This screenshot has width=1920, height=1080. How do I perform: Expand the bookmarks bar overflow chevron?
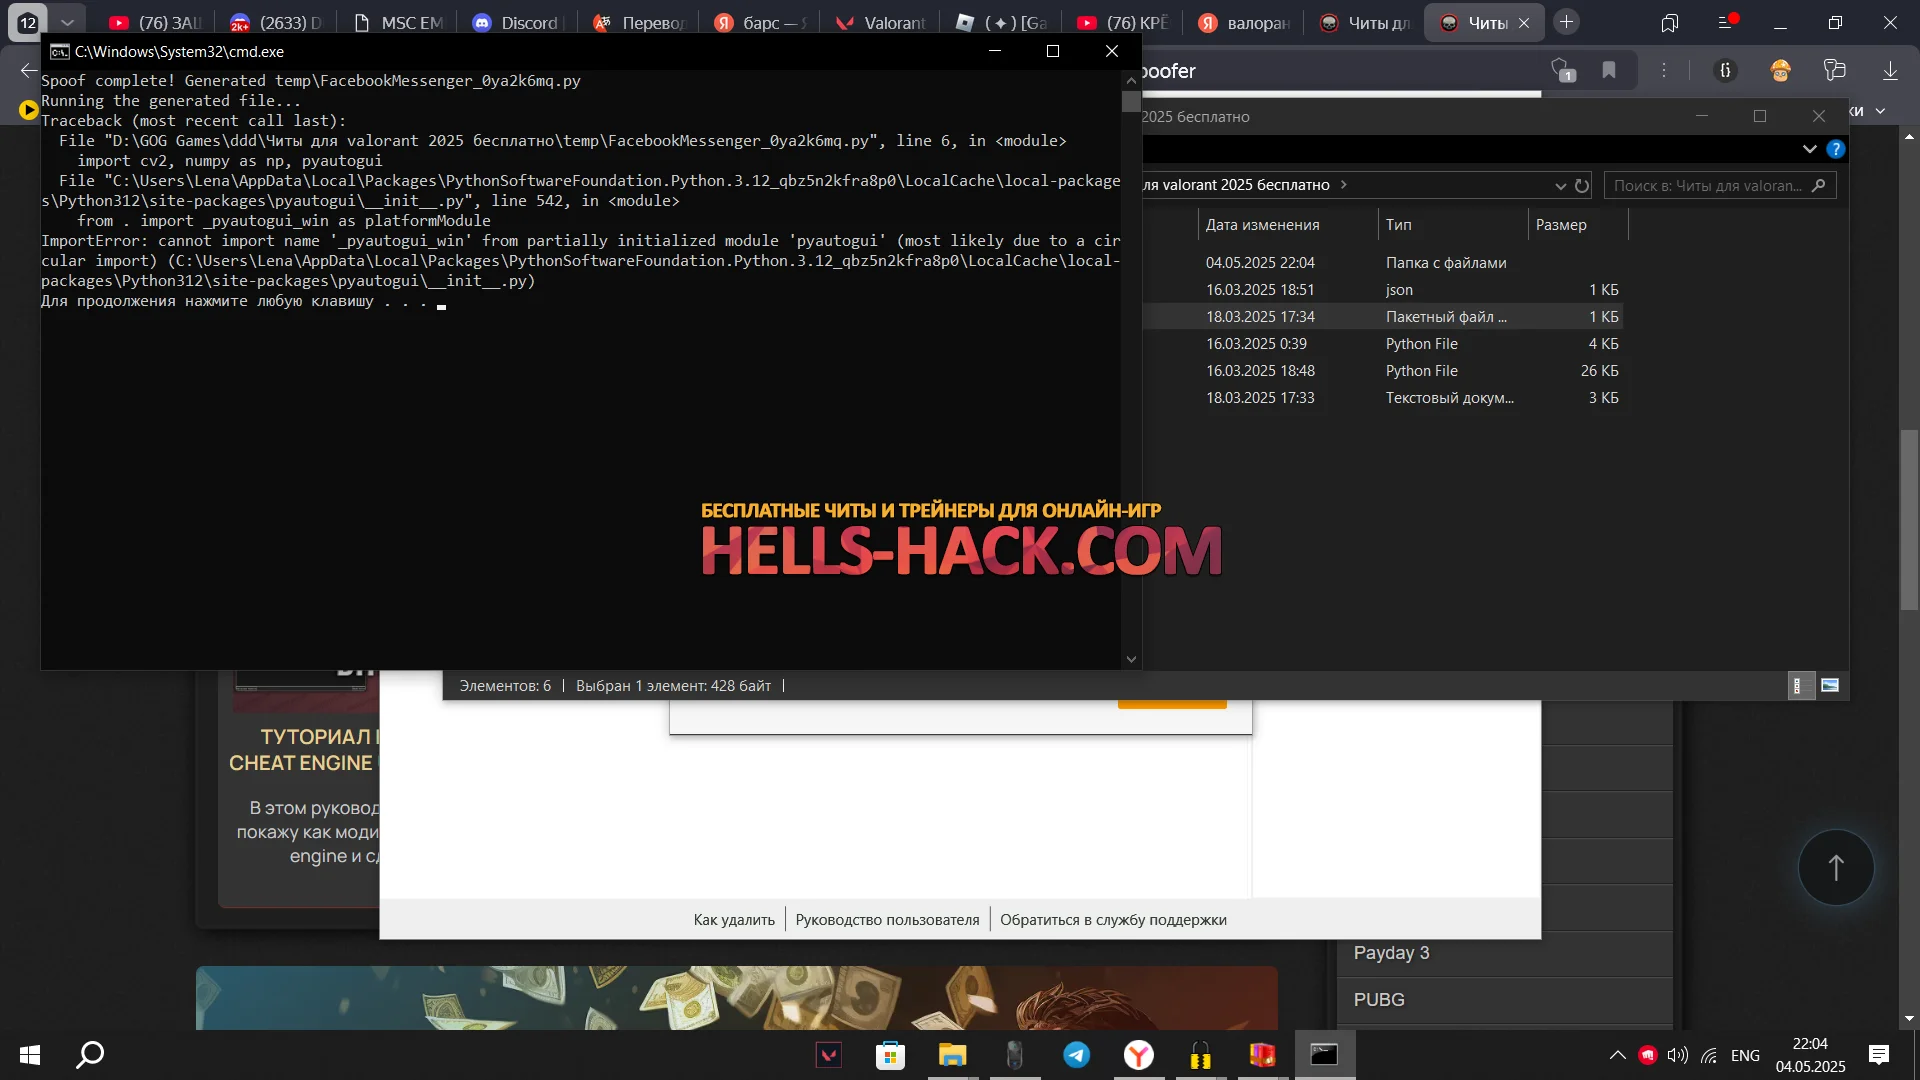tap(1880, 111)
